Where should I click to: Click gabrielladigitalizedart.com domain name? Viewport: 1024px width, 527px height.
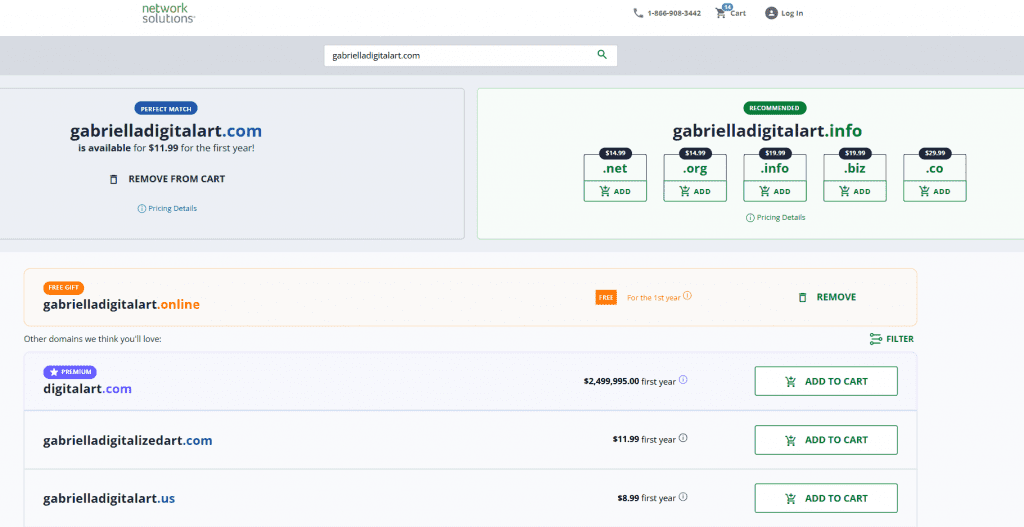(x=128, y=441)
